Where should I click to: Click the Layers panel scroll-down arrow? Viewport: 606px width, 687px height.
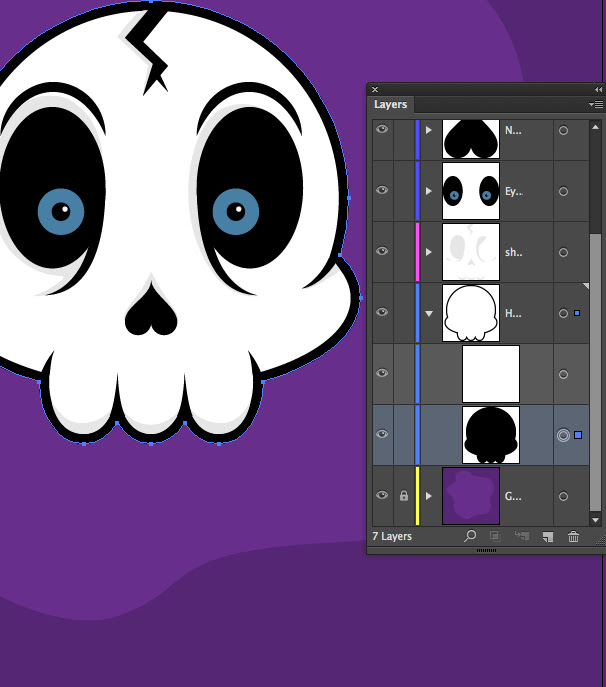[595, 520]
